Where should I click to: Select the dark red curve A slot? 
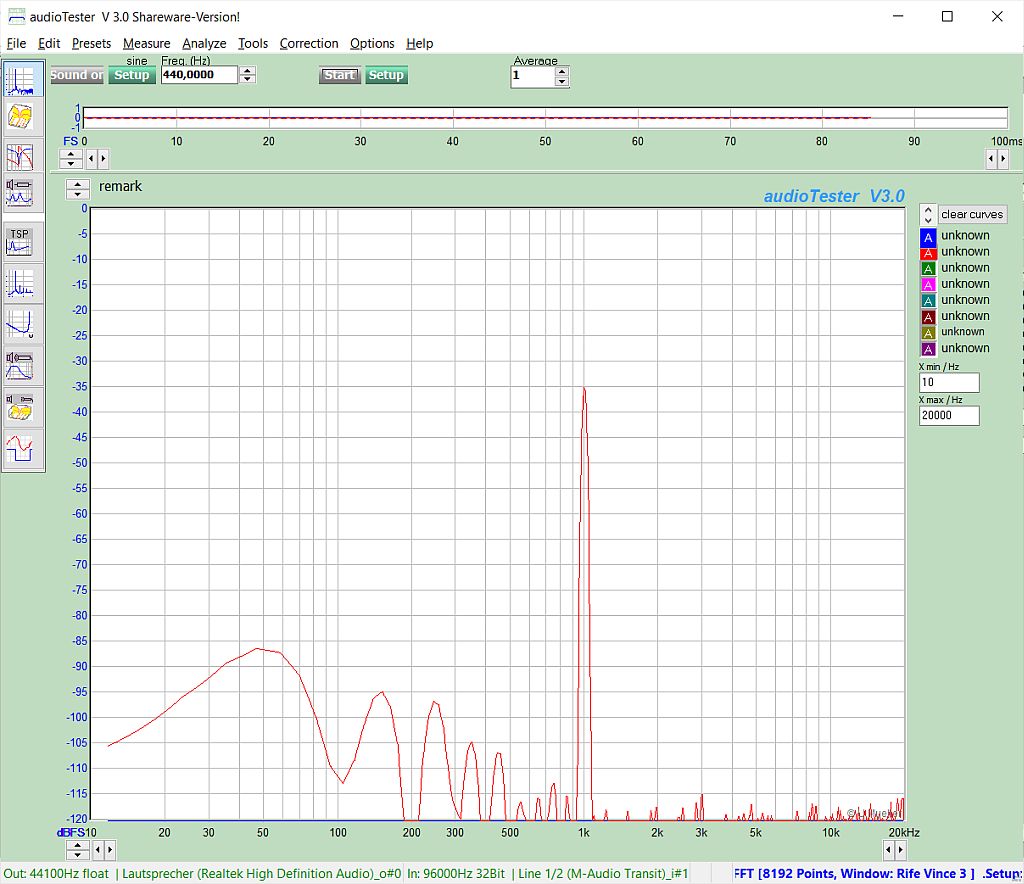pos(928,317)
